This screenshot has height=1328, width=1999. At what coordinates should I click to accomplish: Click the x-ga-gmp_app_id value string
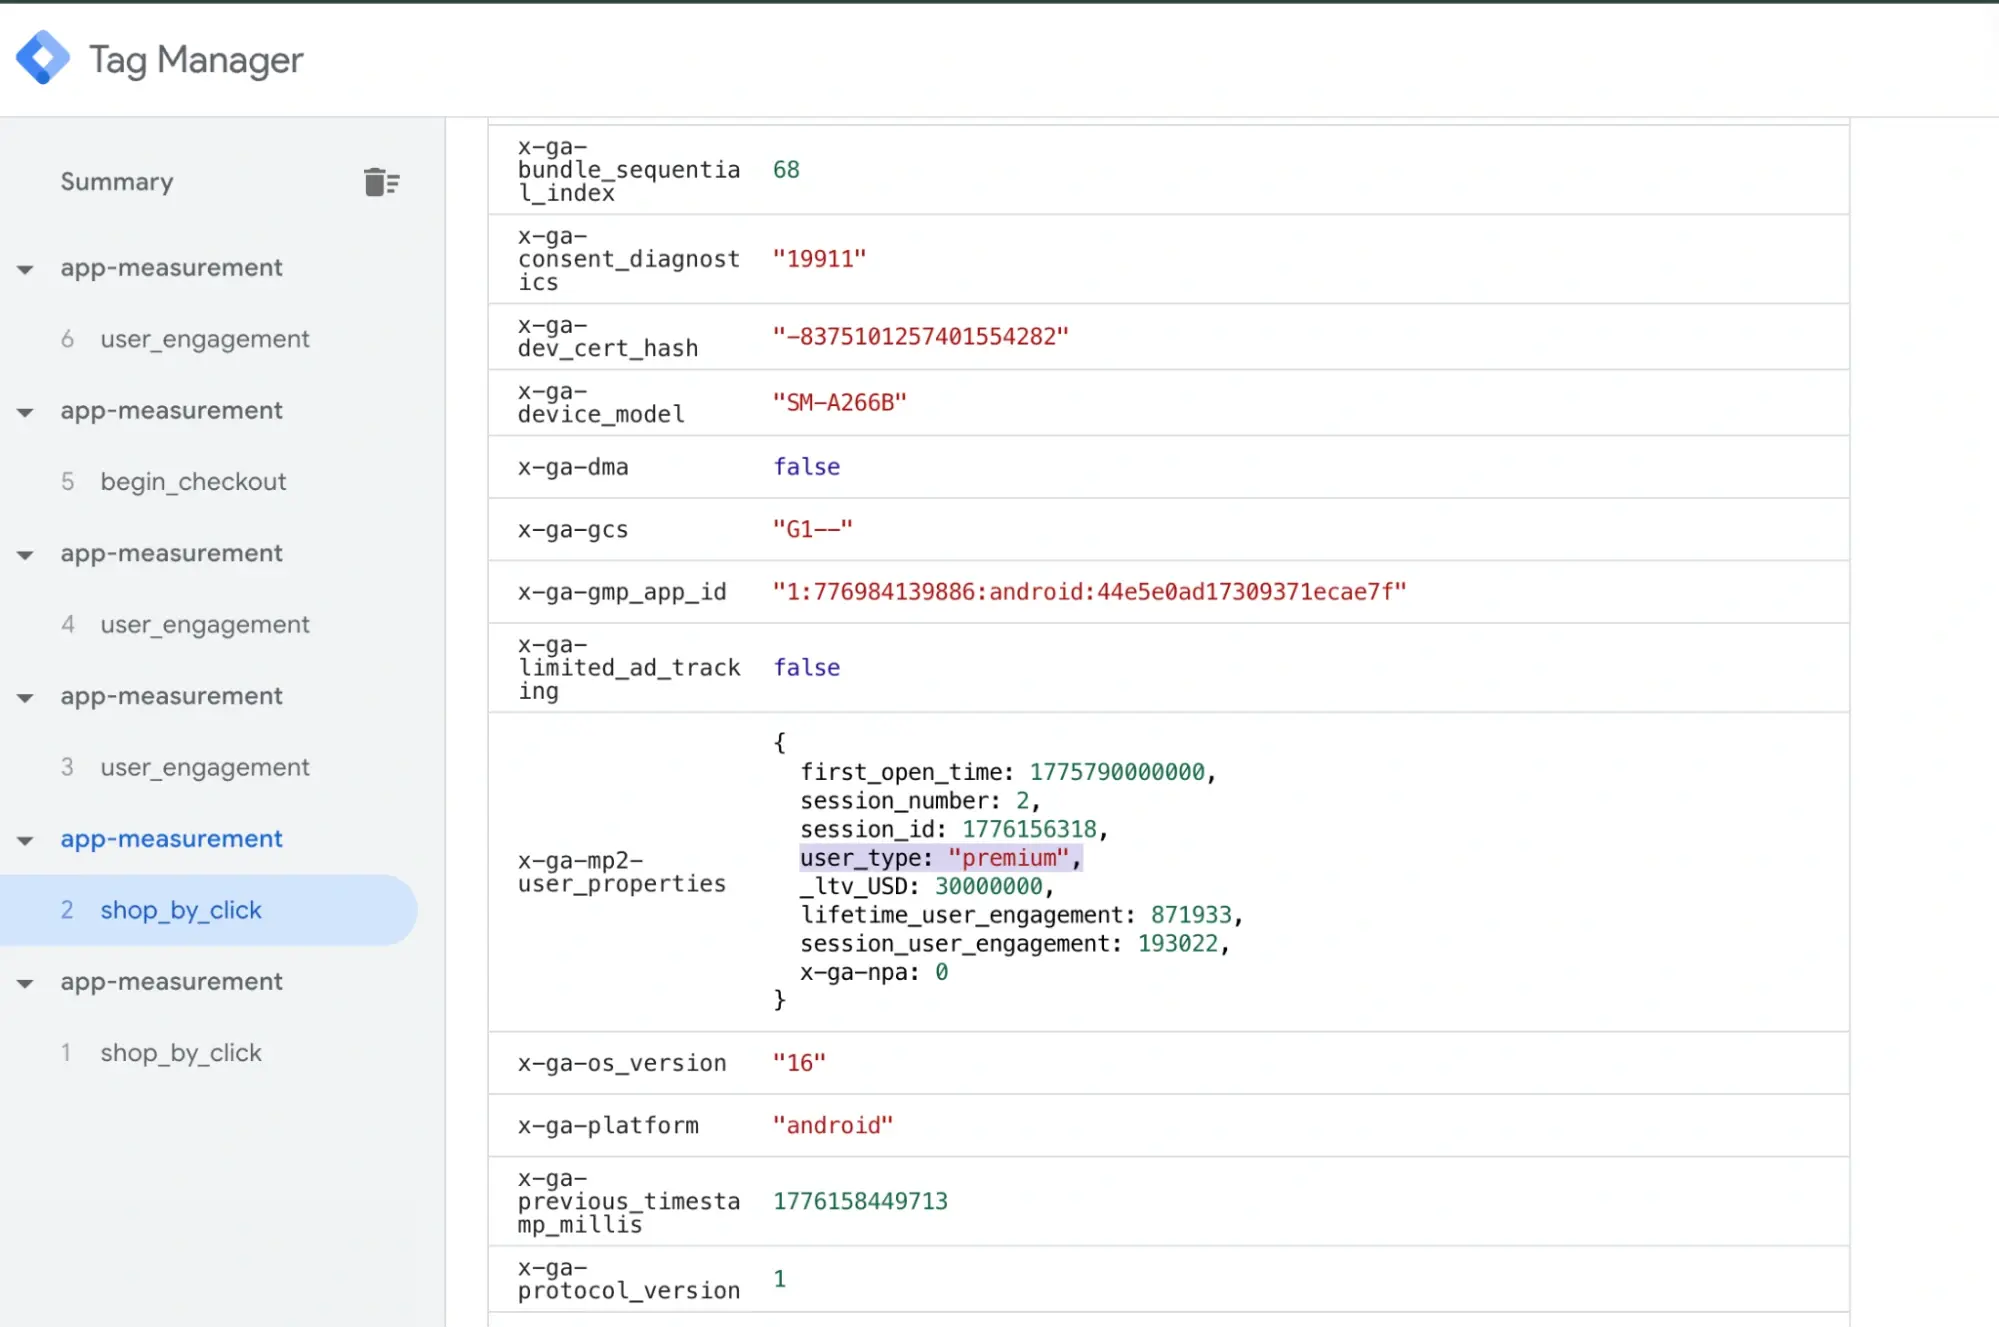pyautogui.click(x=1089, y=592)
